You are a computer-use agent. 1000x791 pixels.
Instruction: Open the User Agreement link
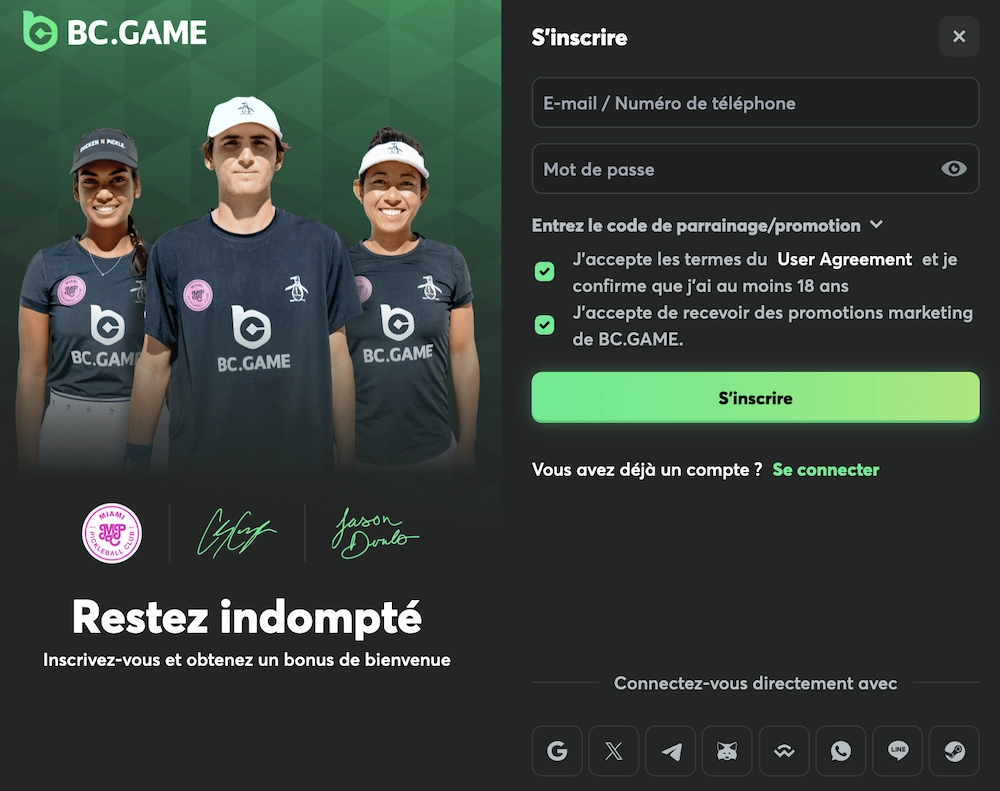point(844,259)
